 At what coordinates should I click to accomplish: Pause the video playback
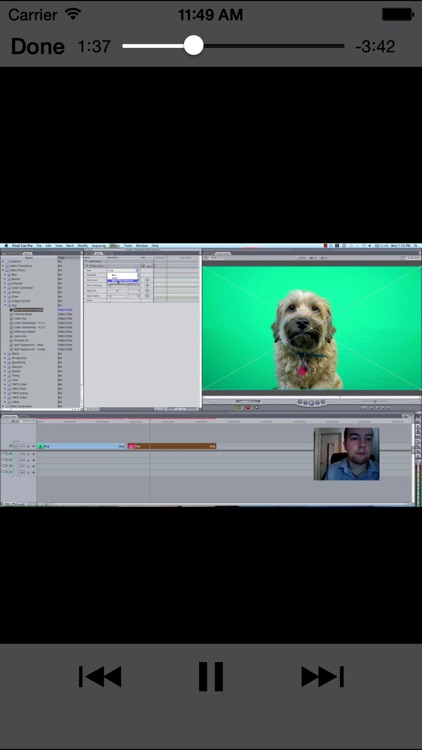[211, 676]
